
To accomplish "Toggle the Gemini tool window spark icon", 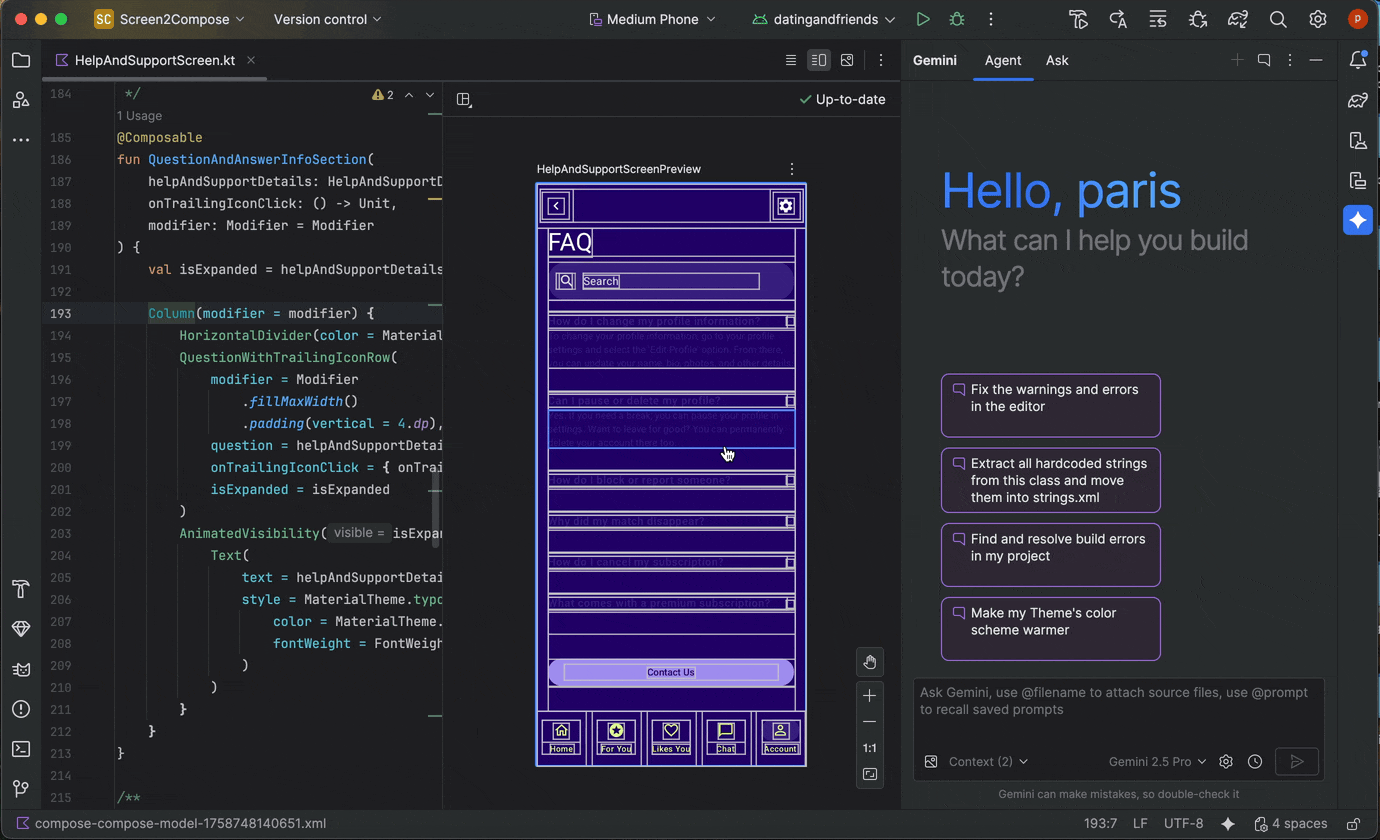I will [1357, 219].
